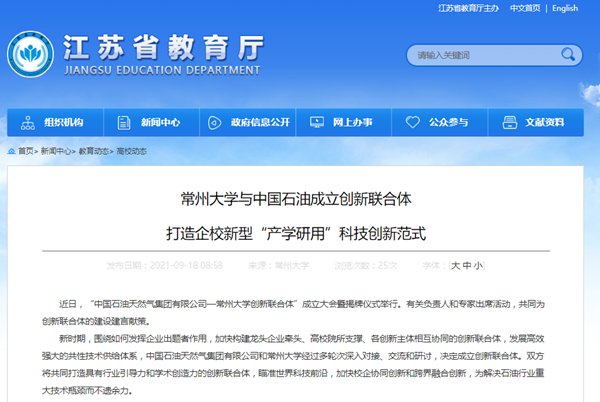The width and height of the screenshot is (600, 402).
Task: Open the 新闻中心 menu
Action: coord(160,122)
